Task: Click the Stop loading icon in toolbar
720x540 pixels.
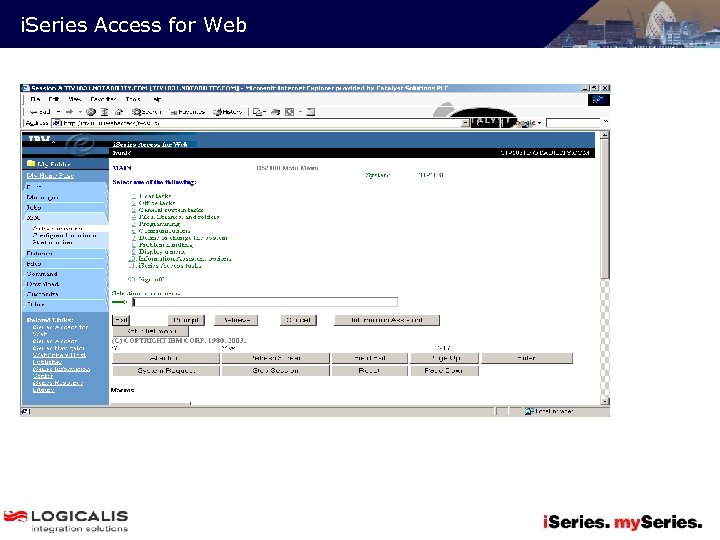Action: coord(91,112)
